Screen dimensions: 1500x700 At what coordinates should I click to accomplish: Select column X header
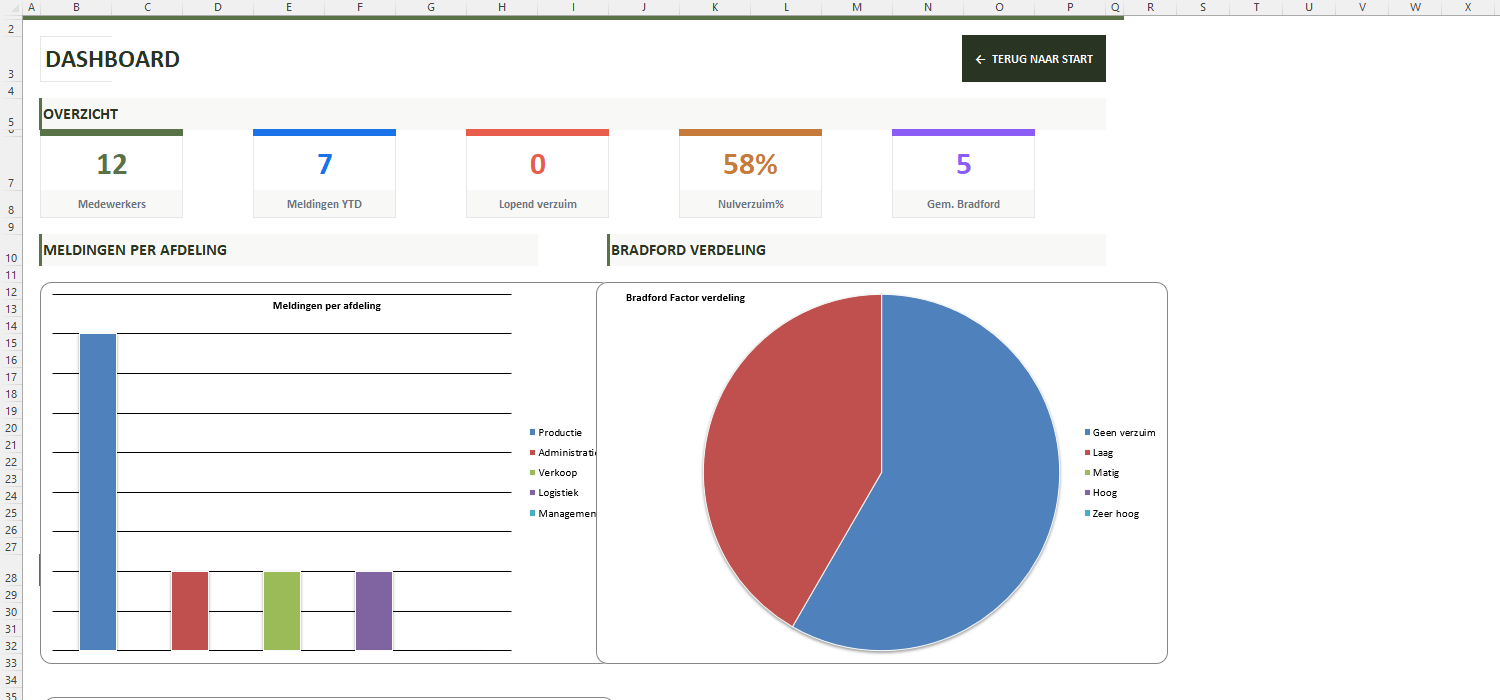pos(1468,7)
